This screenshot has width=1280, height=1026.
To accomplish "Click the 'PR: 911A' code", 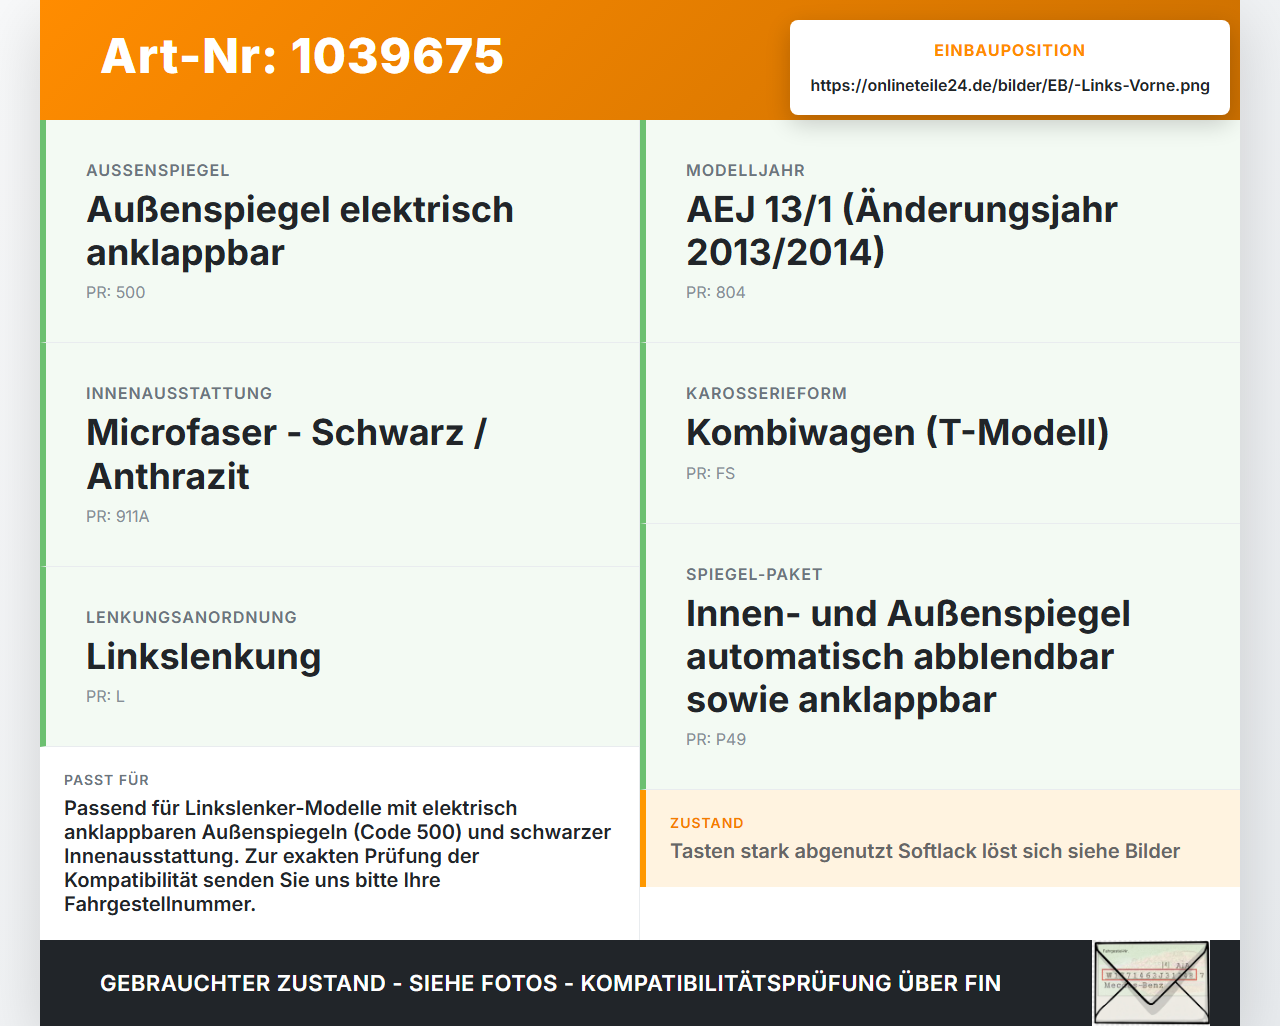I will pyautogui.click(x=118, y=516).
